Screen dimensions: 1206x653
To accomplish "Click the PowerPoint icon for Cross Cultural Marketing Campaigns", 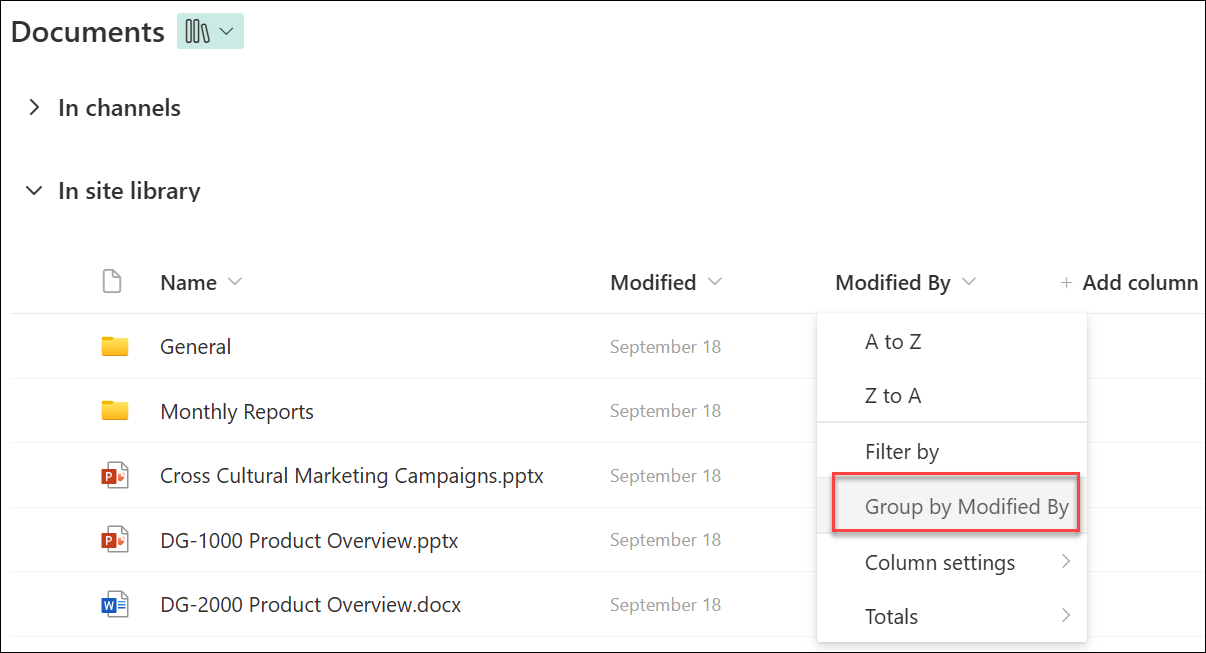I will (x=114, y=475).
